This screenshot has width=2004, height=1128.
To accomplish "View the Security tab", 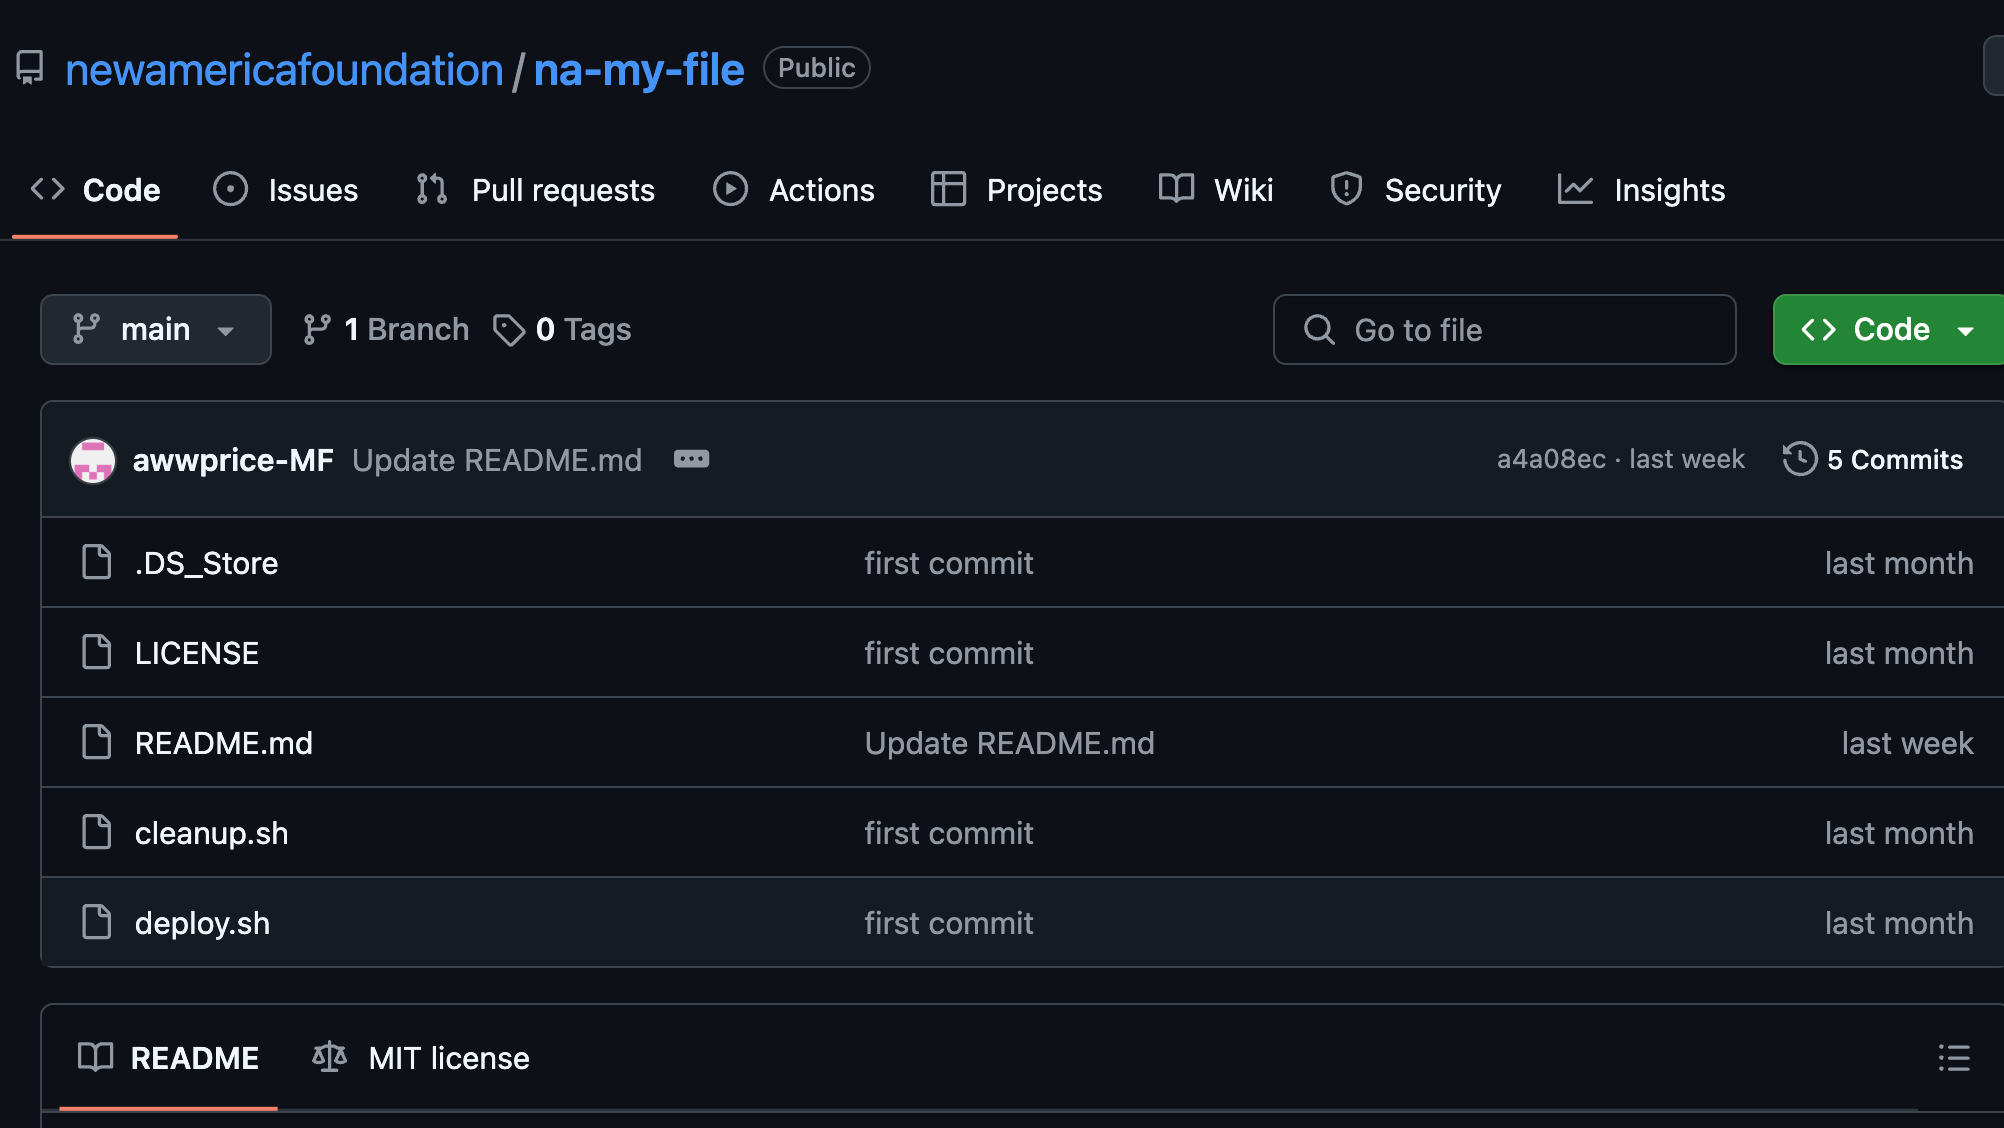I will pos(1415,190).
